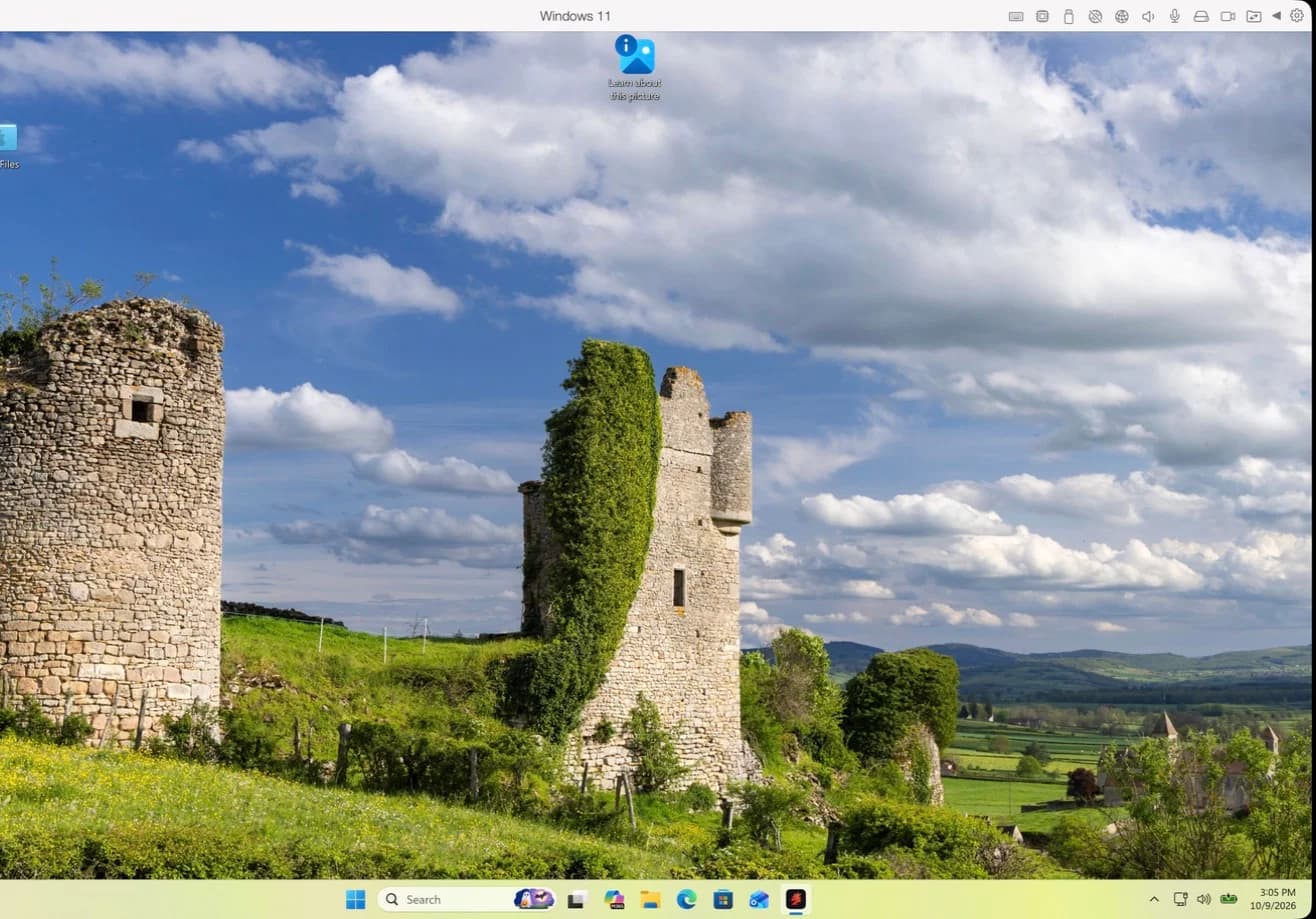Screen dimensions: 1316x919
Task: Click the keyboard icon in the VM toolbar
Action: pyautogui.click(x=1016, y=16)
